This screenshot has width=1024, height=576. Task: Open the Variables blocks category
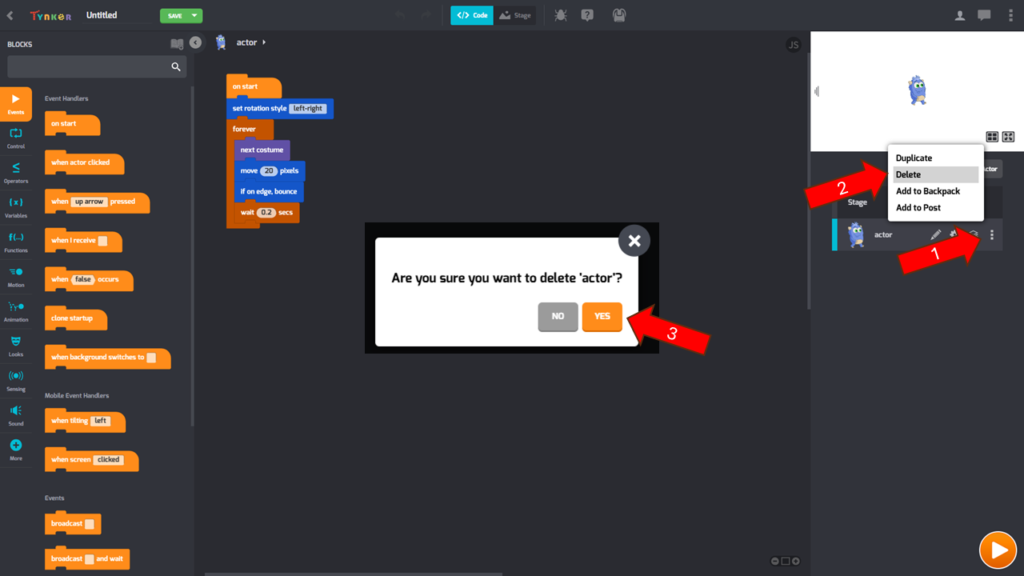[x=16, y=206]
